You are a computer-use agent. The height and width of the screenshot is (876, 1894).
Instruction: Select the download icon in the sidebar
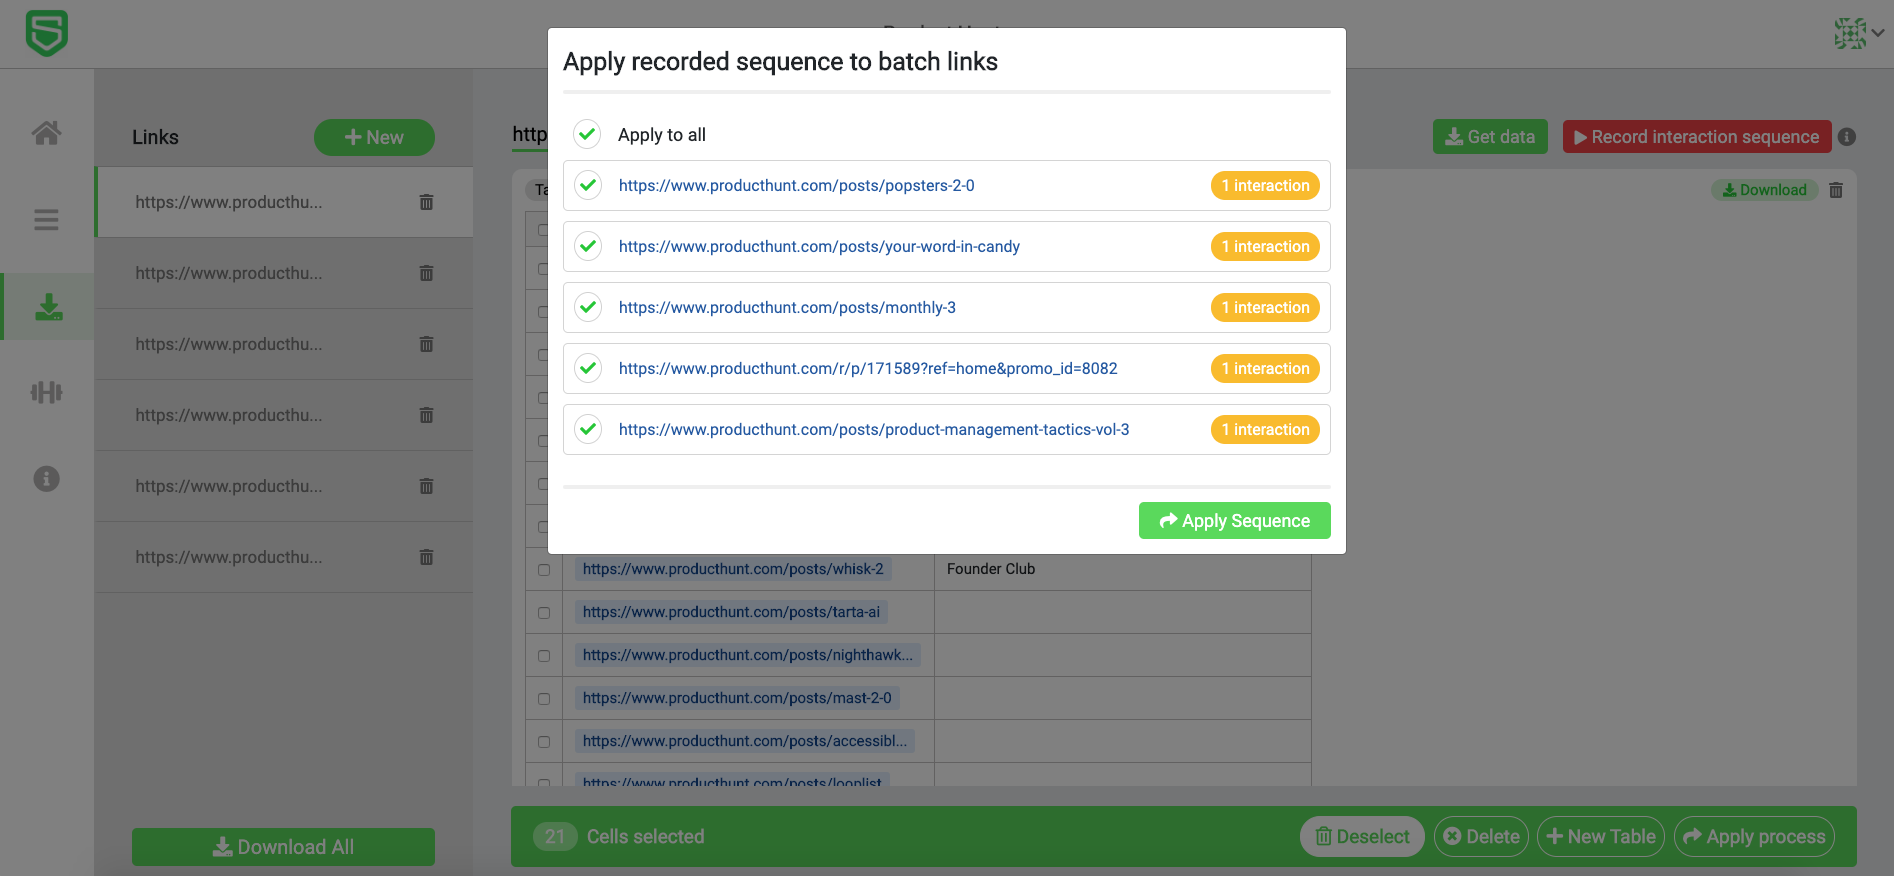coord(48,307)
